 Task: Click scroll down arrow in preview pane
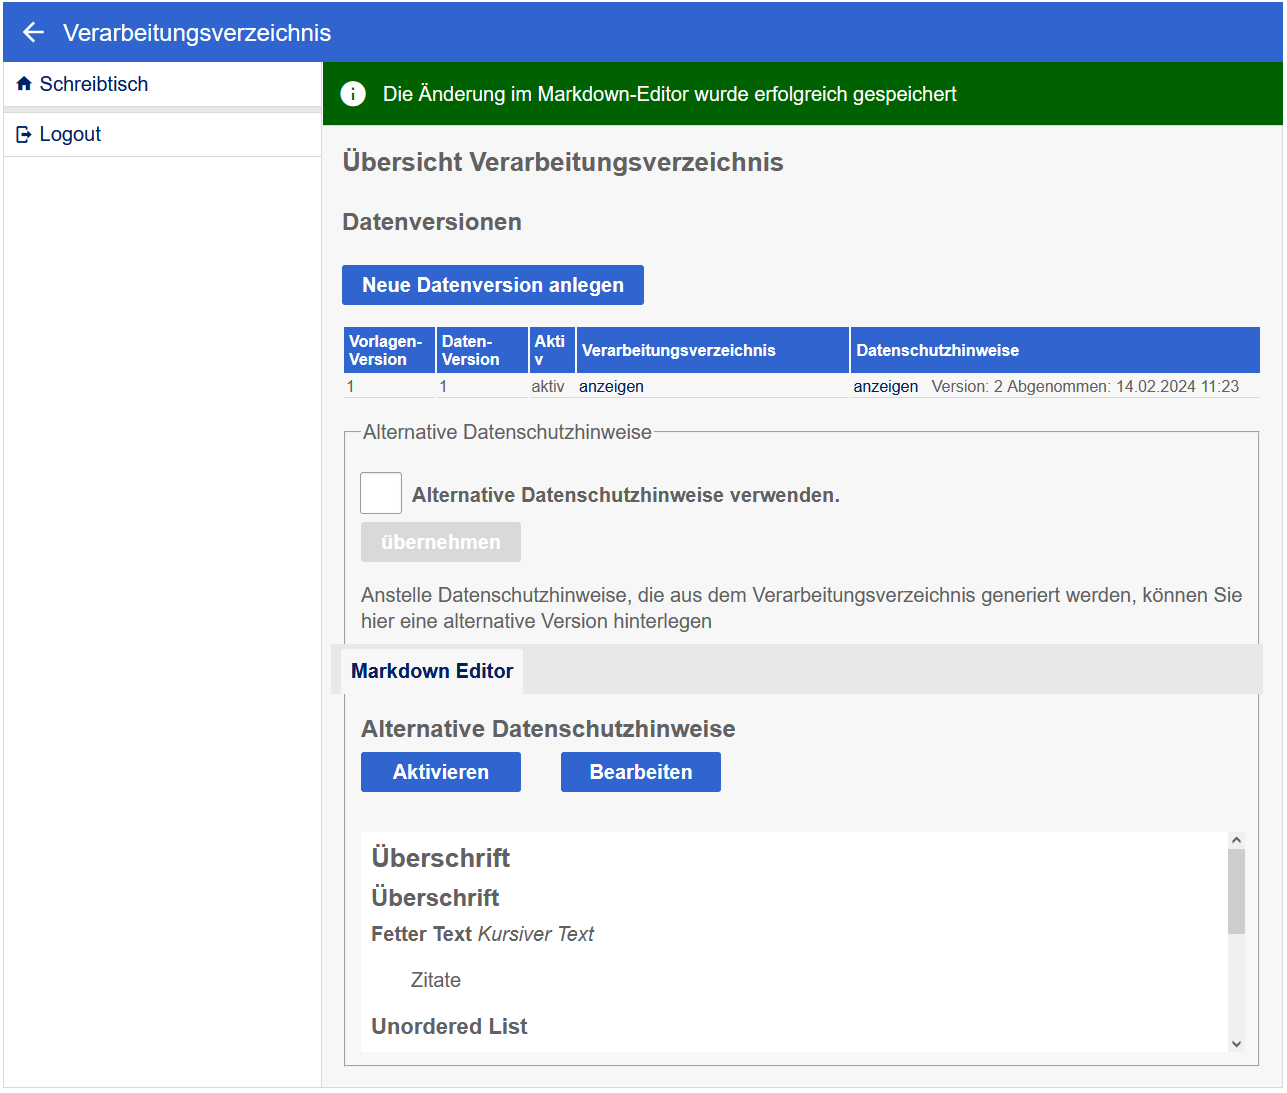pos(1236,1043)
